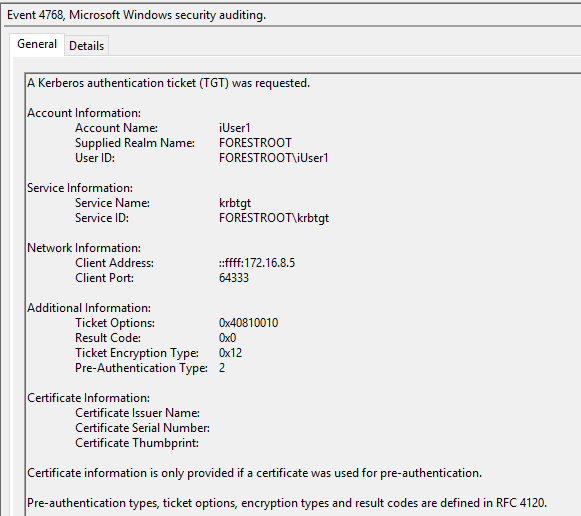This screenshot has width=581, height=516.
Task: Select the General tab
Action: tap(37, 44)
